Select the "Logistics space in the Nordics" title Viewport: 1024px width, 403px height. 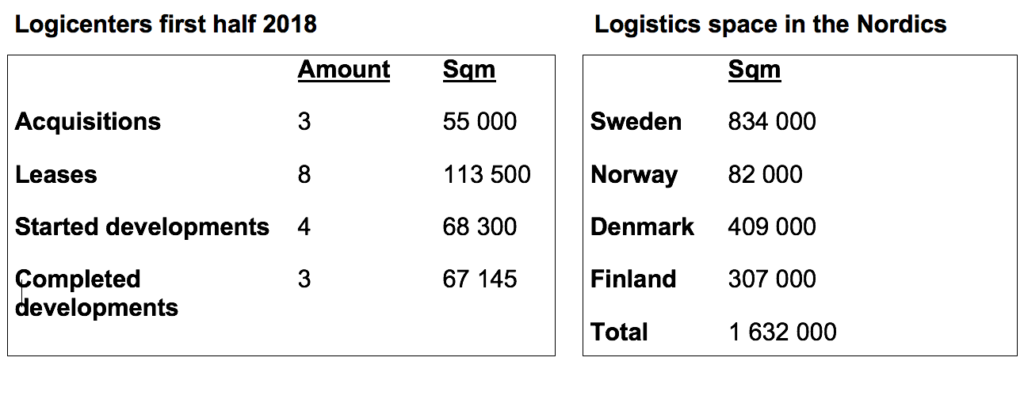(770, 24)
